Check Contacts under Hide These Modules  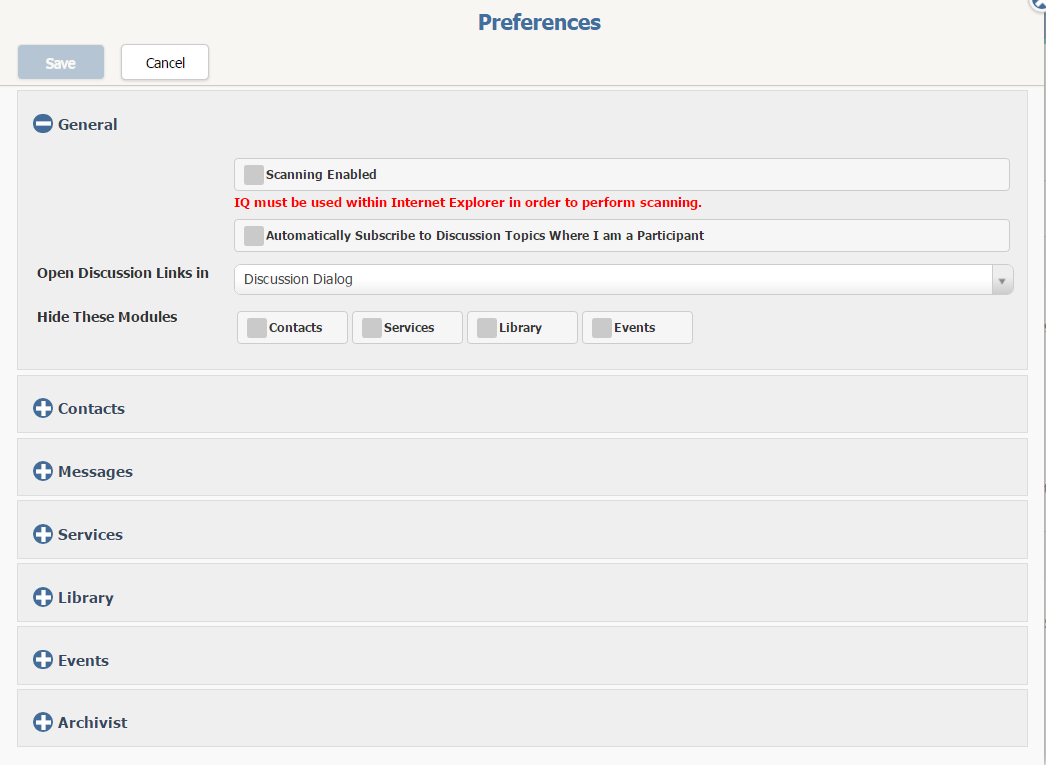[x=257, y=328]
